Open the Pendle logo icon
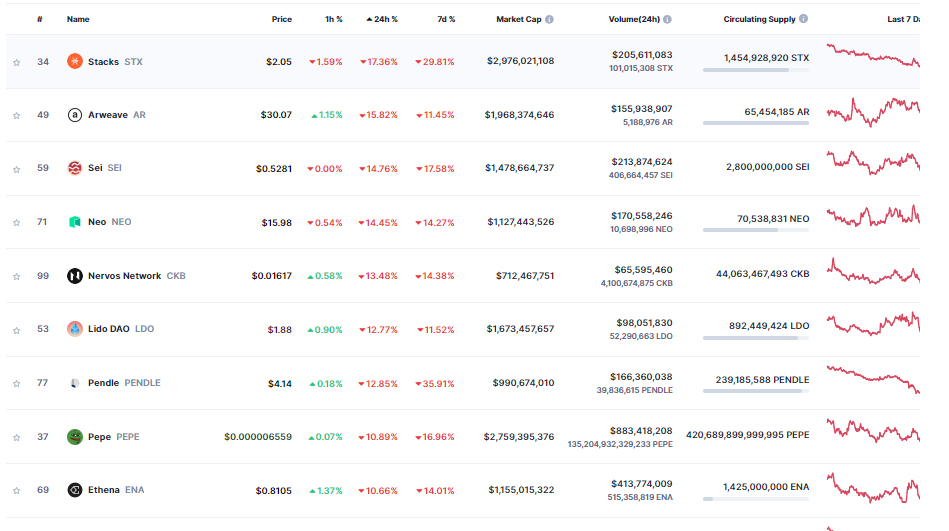949x531 pixels. click(74, 383)
